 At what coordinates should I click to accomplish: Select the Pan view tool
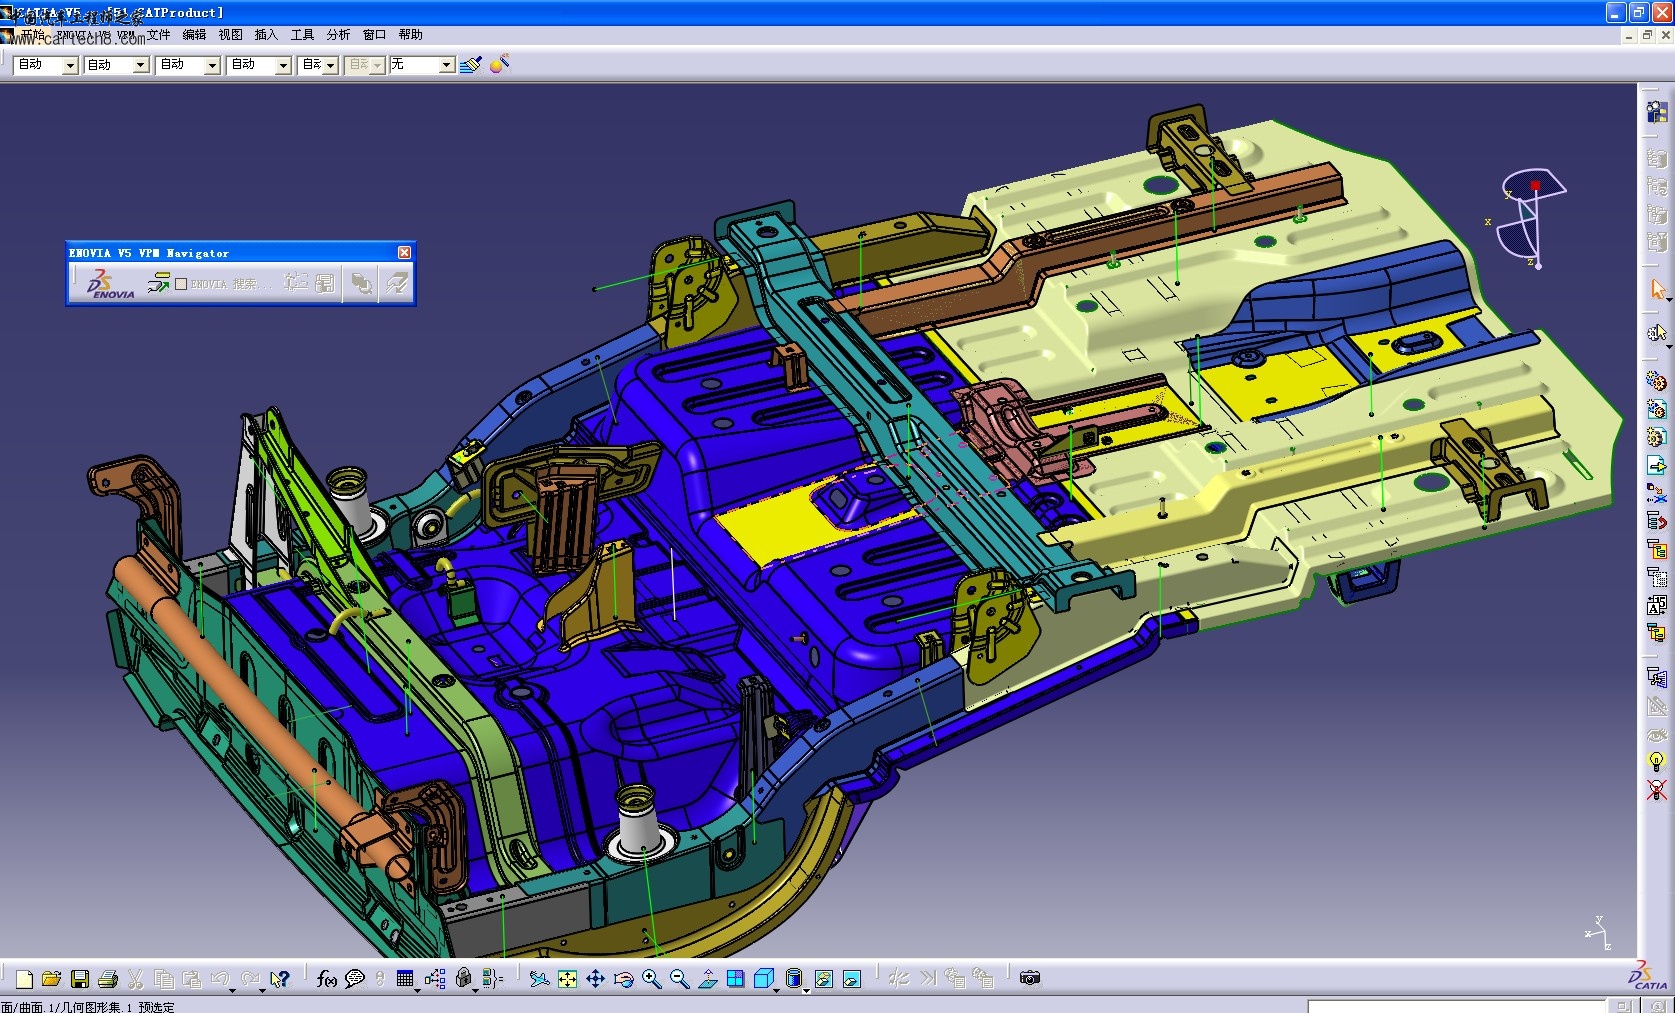click(x=595, y=979)
